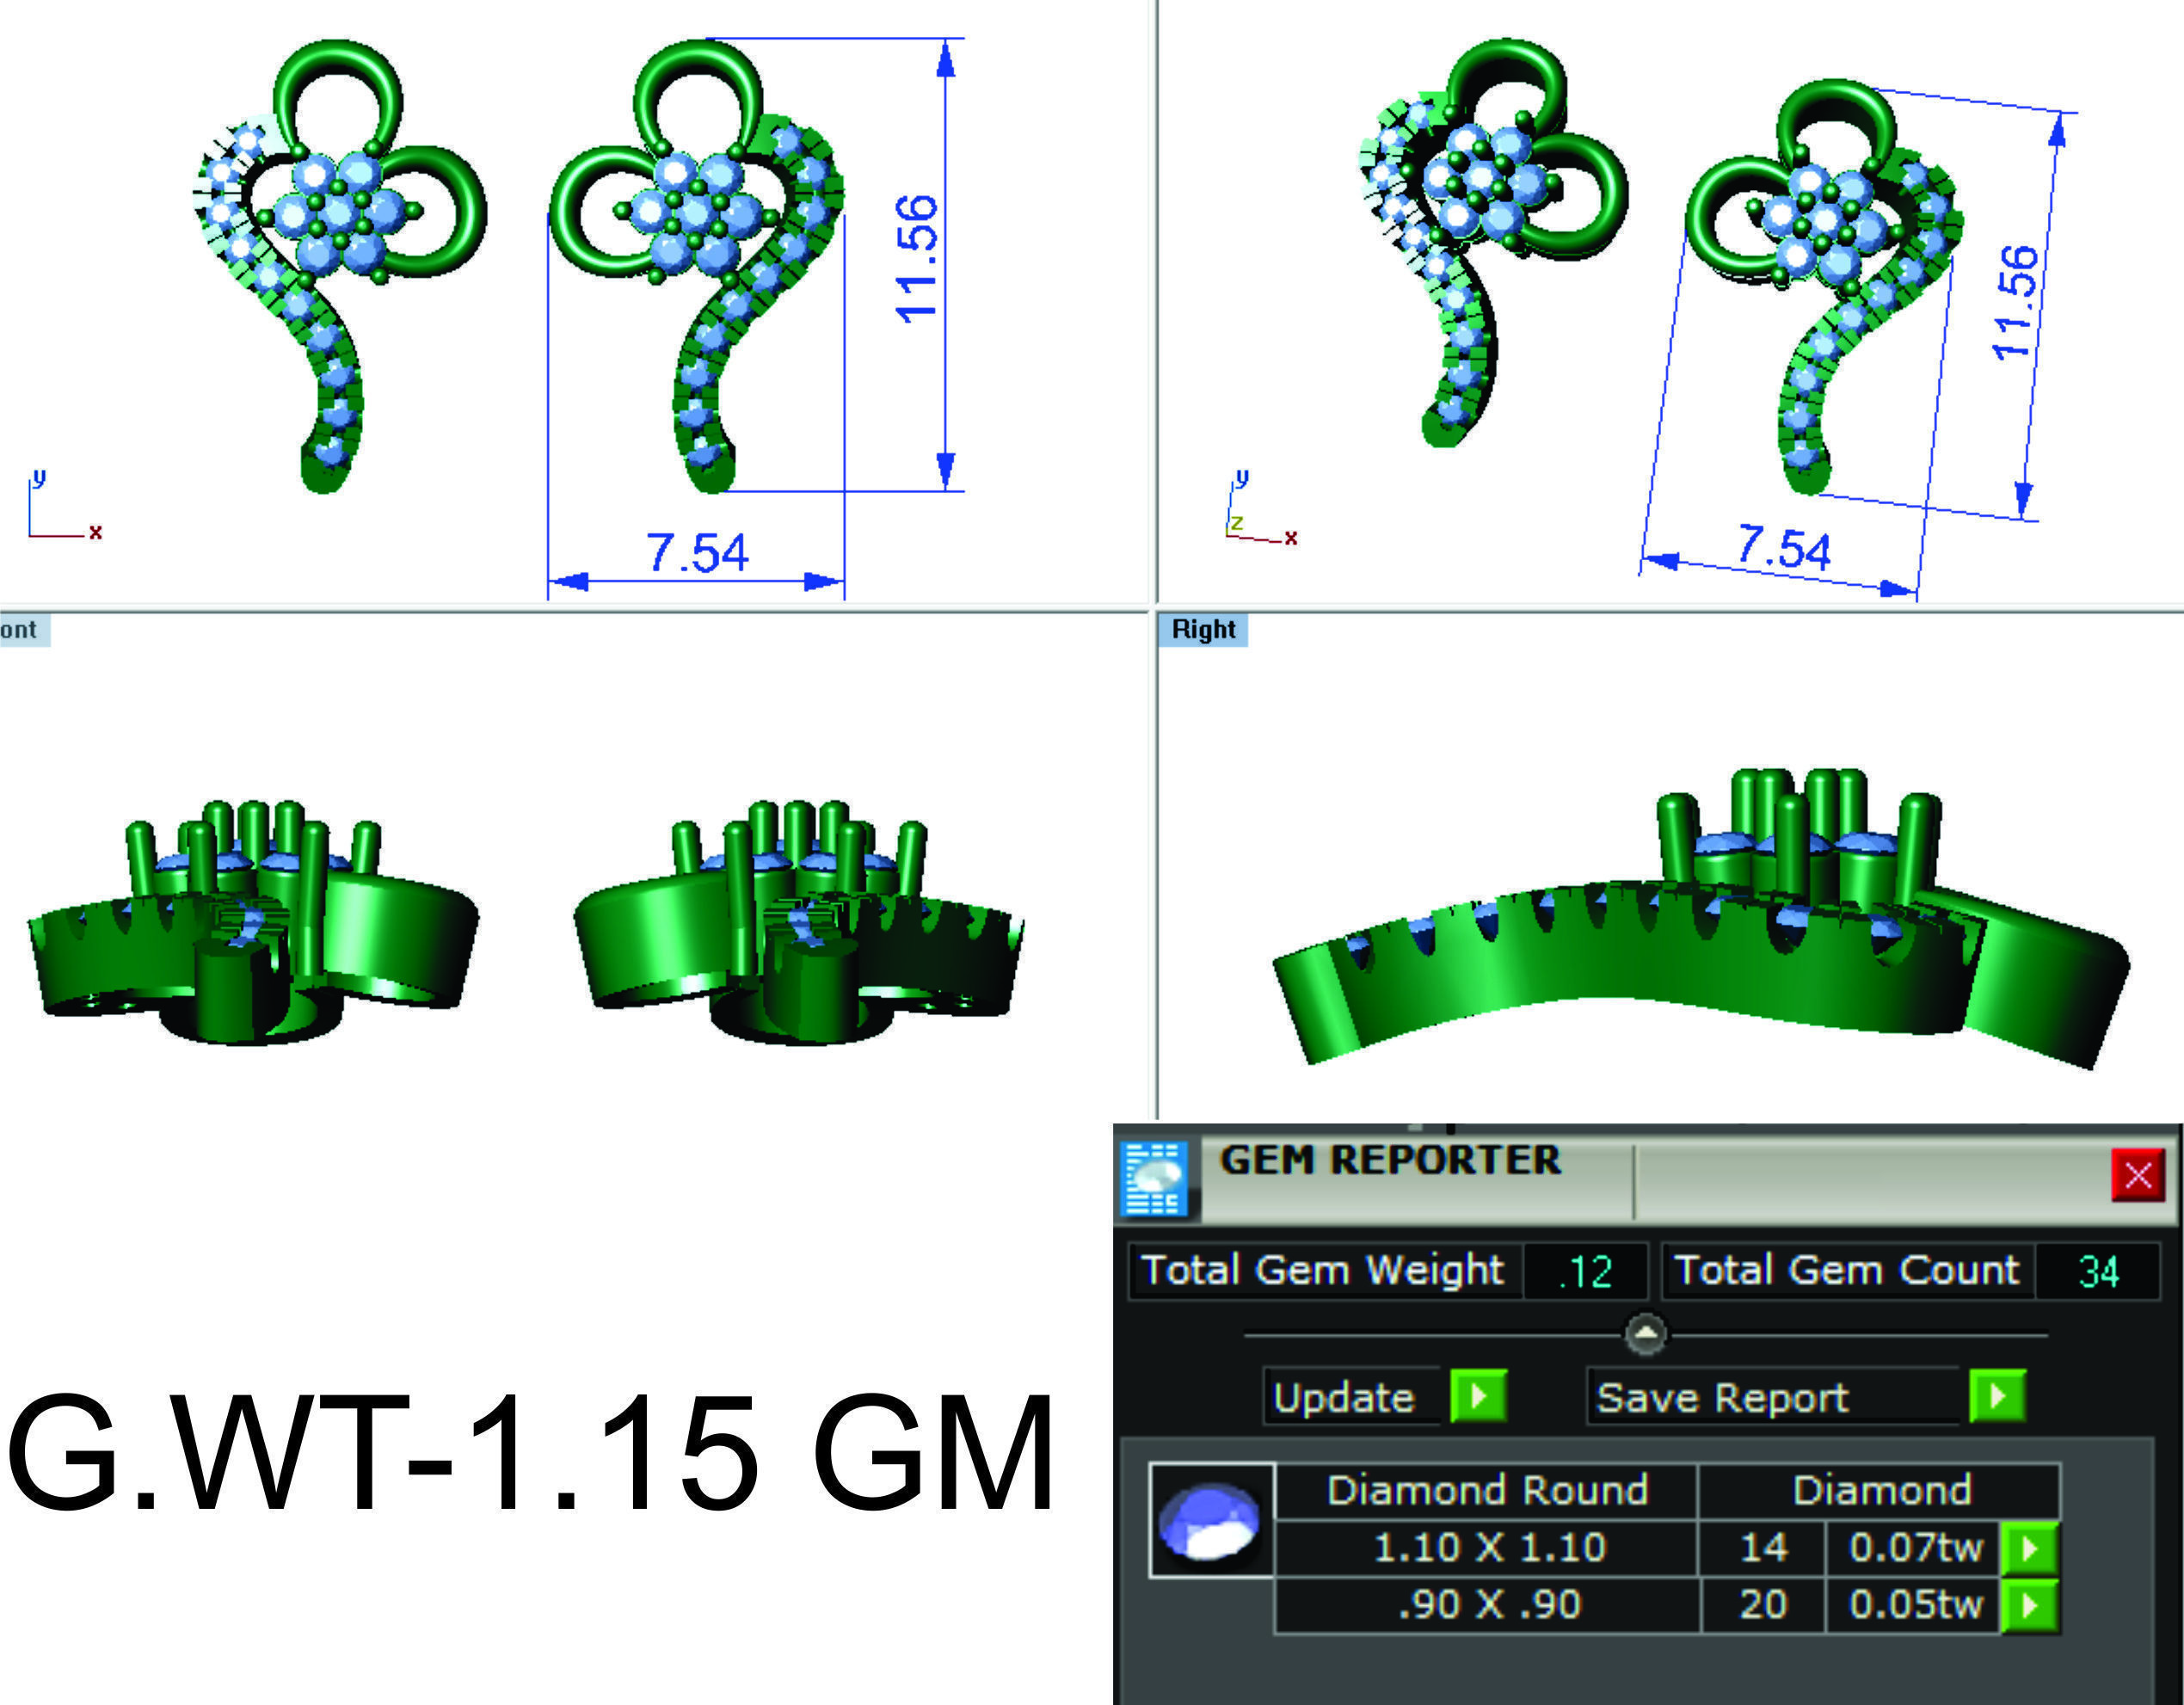Click the 0.07tw weight cell
Image resolution: width=2184 pixels, height=1705 pixels.
point(1914,1548)
